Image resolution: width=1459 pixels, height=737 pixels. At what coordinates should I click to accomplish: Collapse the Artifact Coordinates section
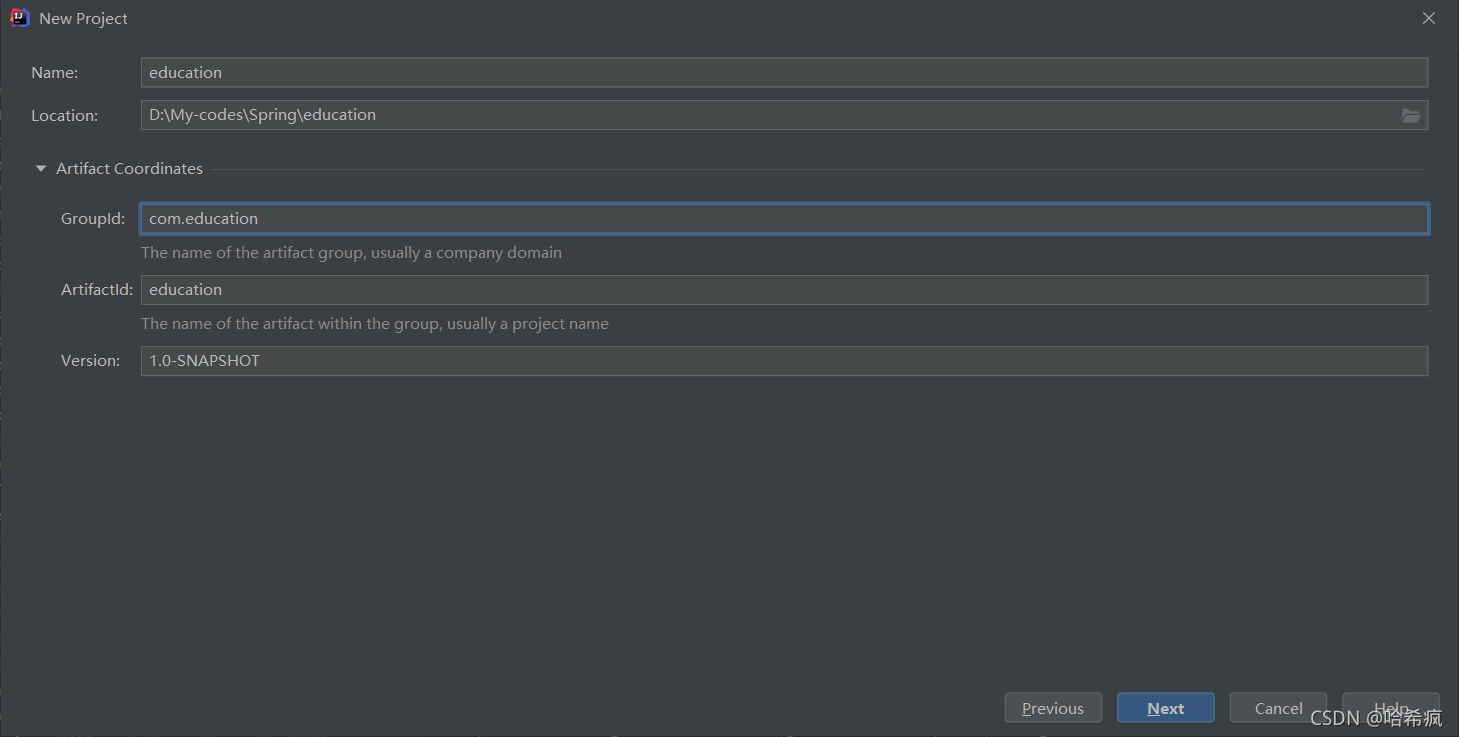click(41, 169)
